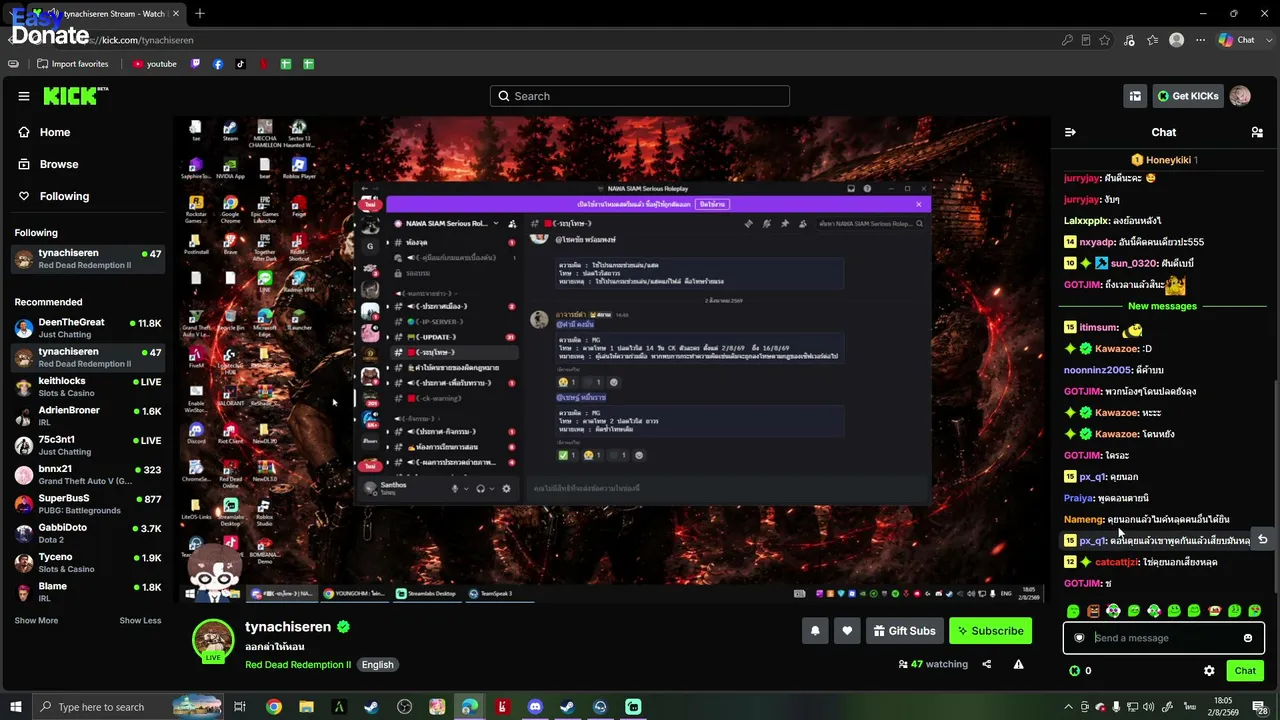Follow tynachiseren with the heart button
The image size is (1280, 720).
[x=847, y=631]
